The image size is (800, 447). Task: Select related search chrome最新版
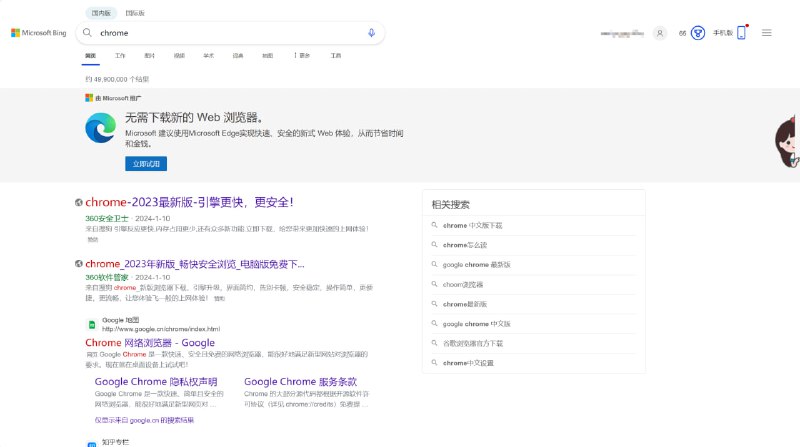465,304
